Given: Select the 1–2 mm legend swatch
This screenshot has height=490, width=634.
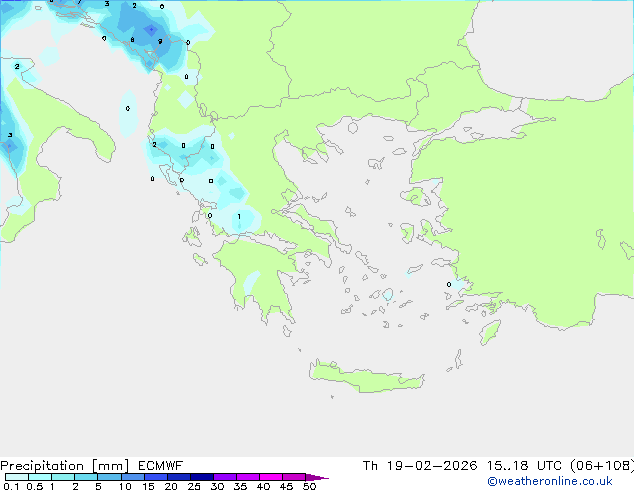Looking at the screenshot, I should pos(63,477).
